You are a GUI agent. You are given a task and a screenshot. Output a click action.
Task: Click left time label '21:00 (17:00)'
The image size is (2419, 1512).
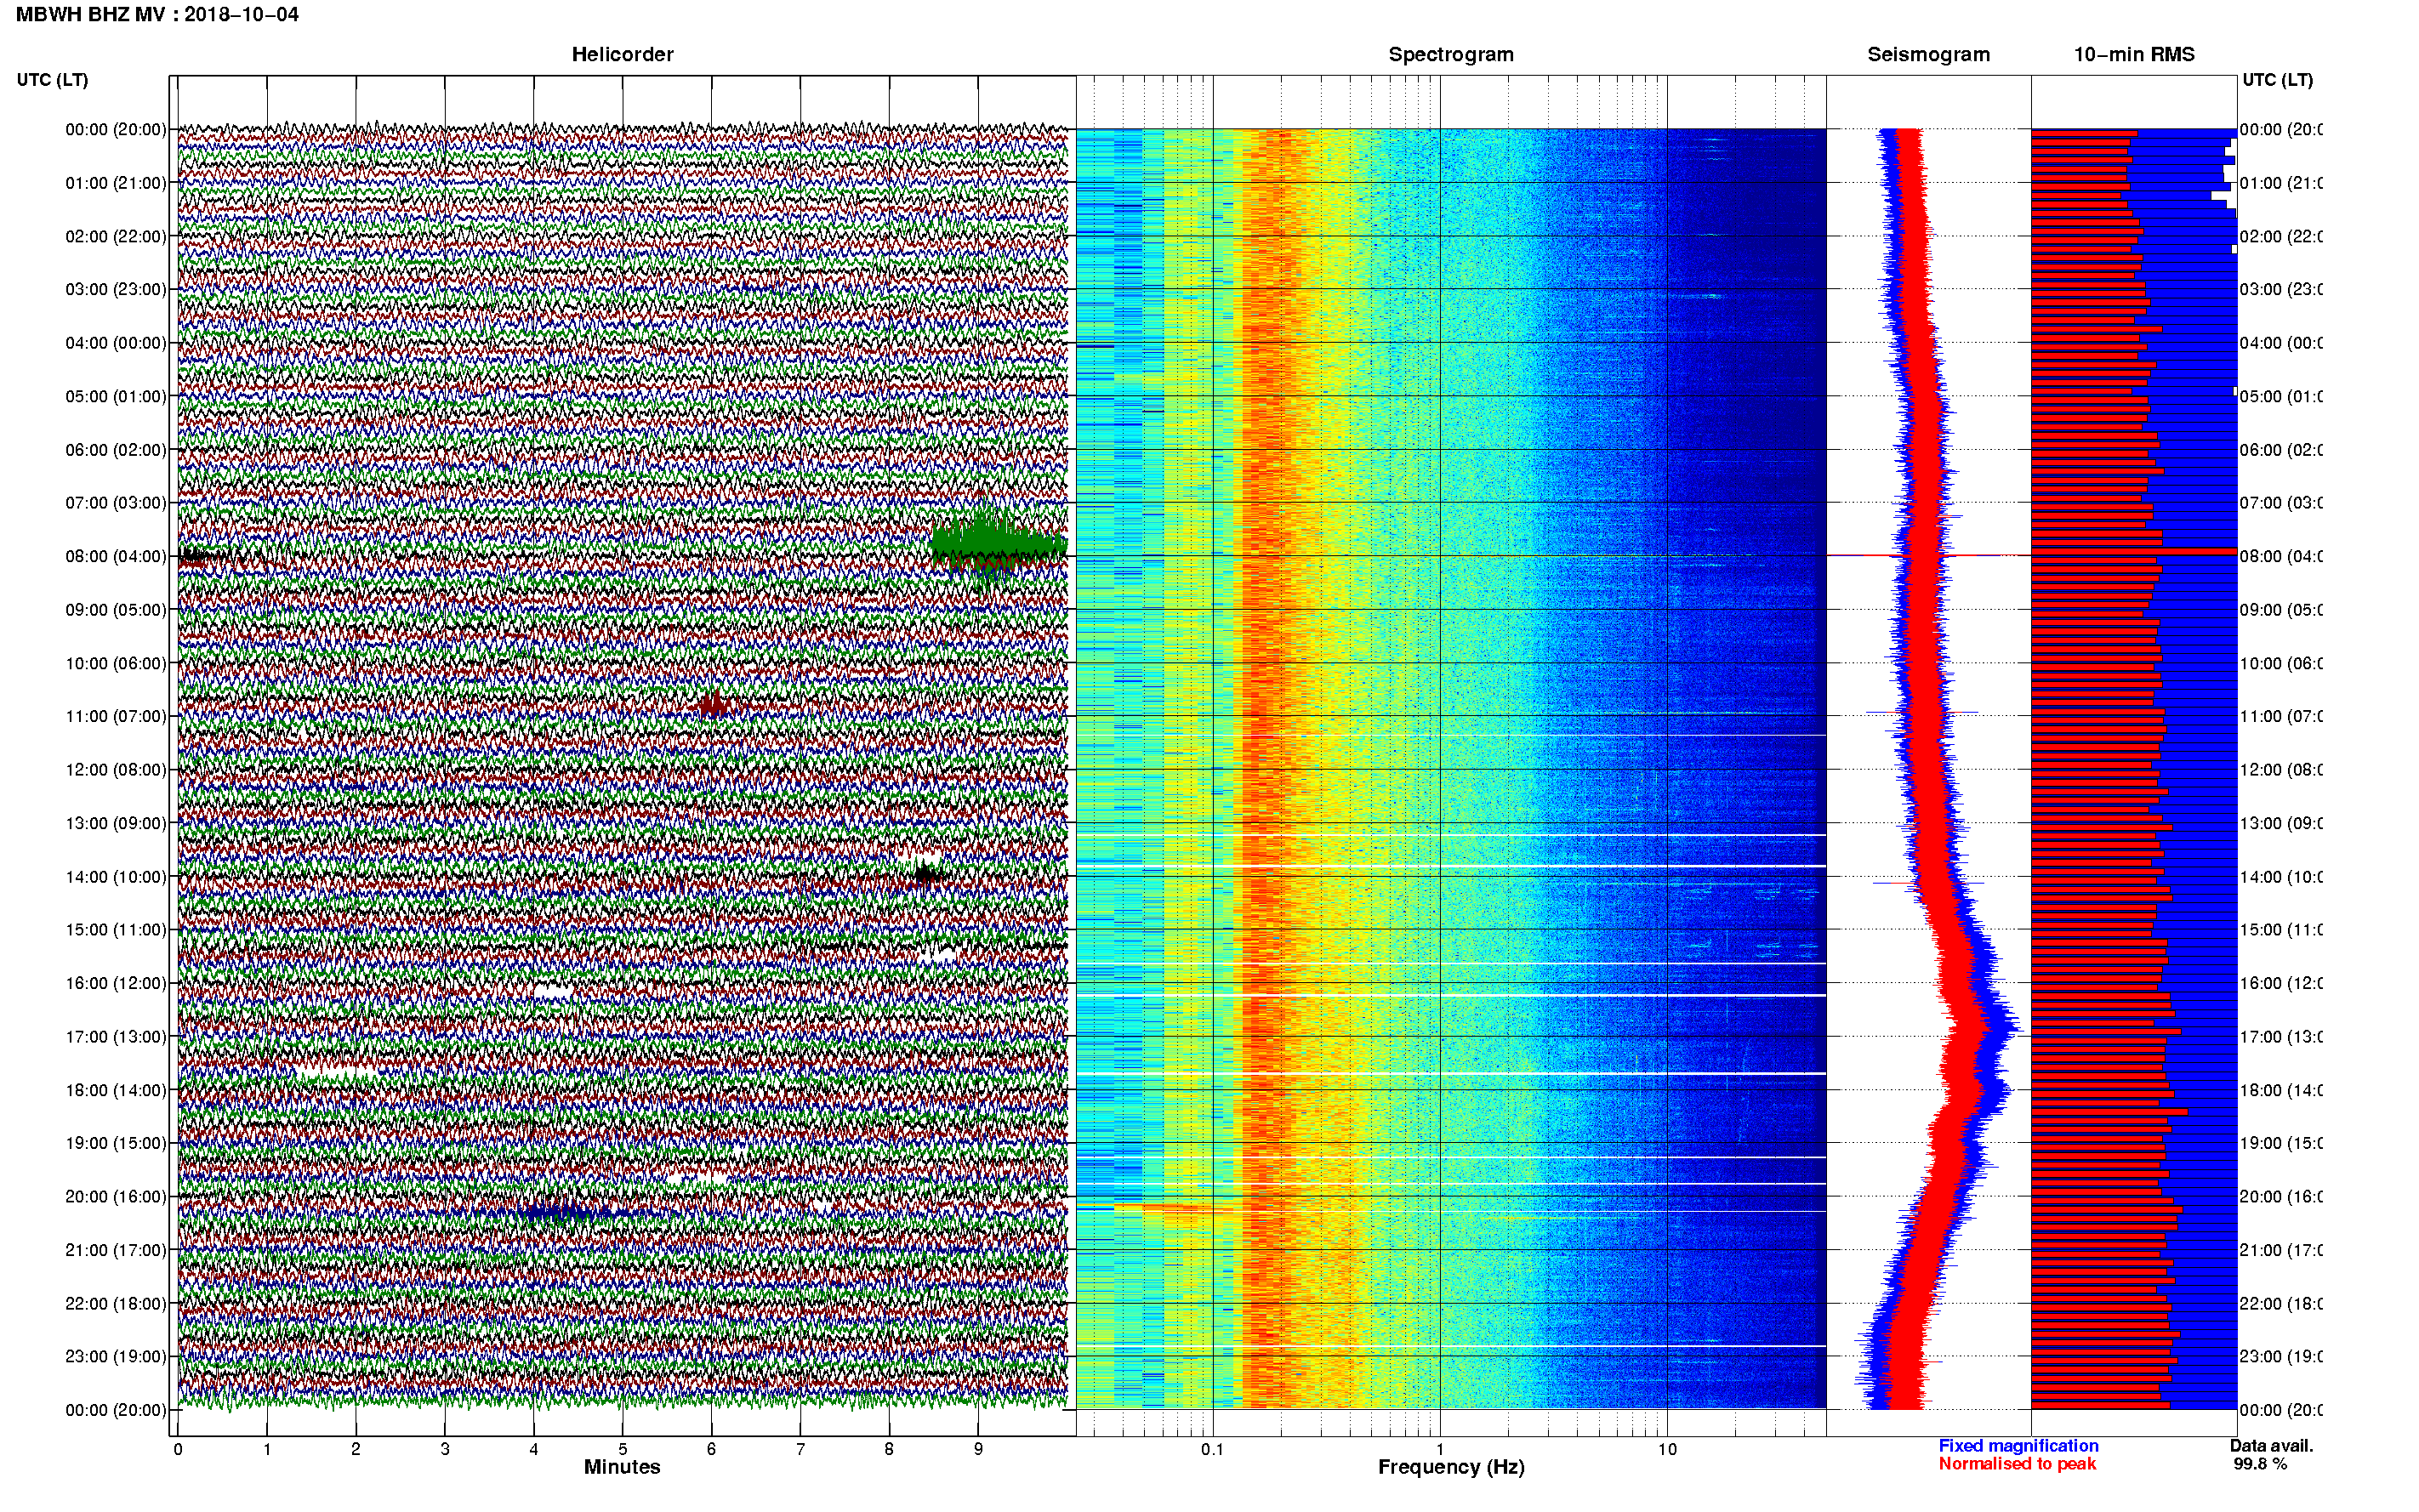[116, 1250]
